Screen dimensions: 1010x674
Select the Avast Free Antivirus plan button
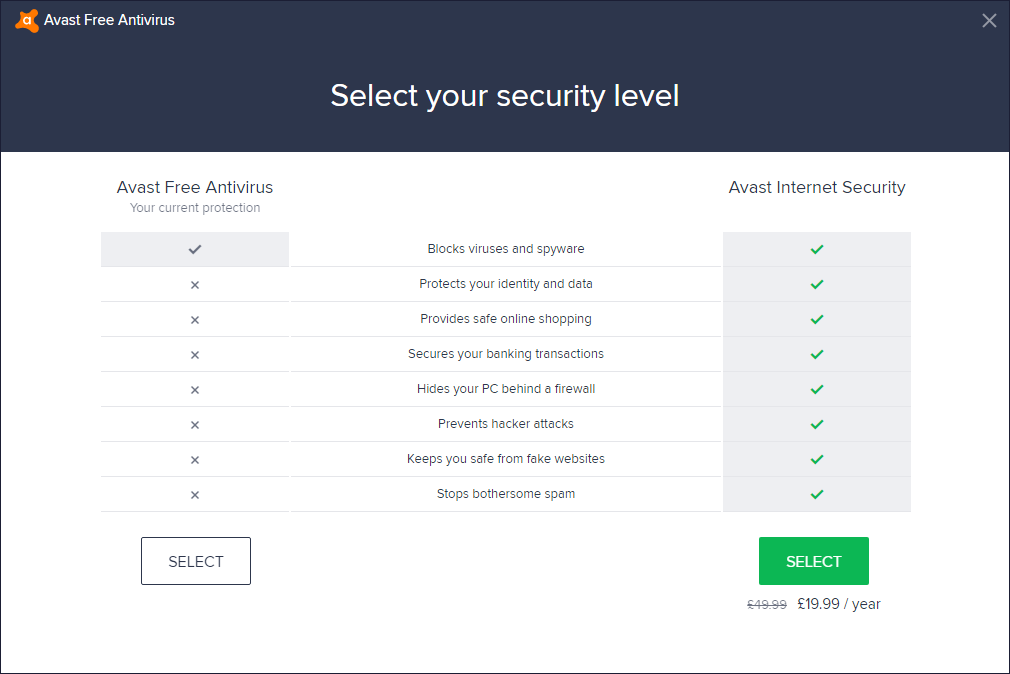click(x=196, y=561)
